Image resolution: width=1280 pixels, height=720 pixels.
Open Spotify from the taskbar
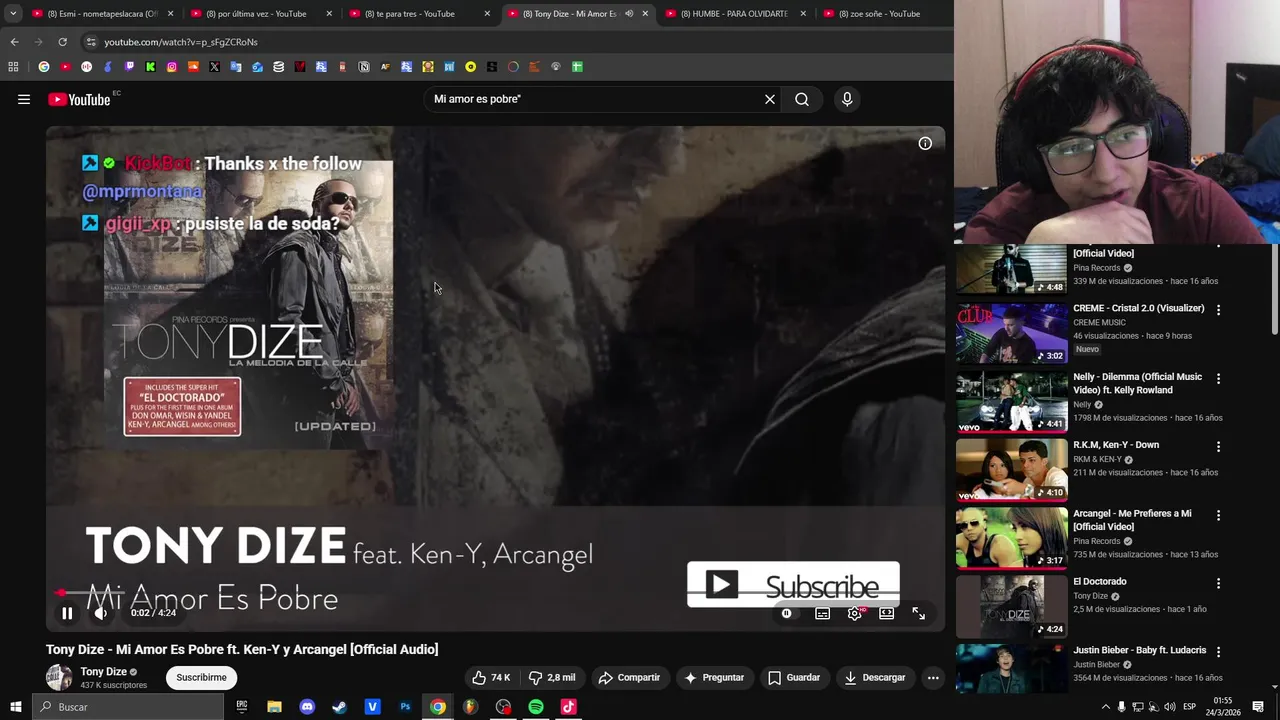pyautogui.click(x=536, y=707)
